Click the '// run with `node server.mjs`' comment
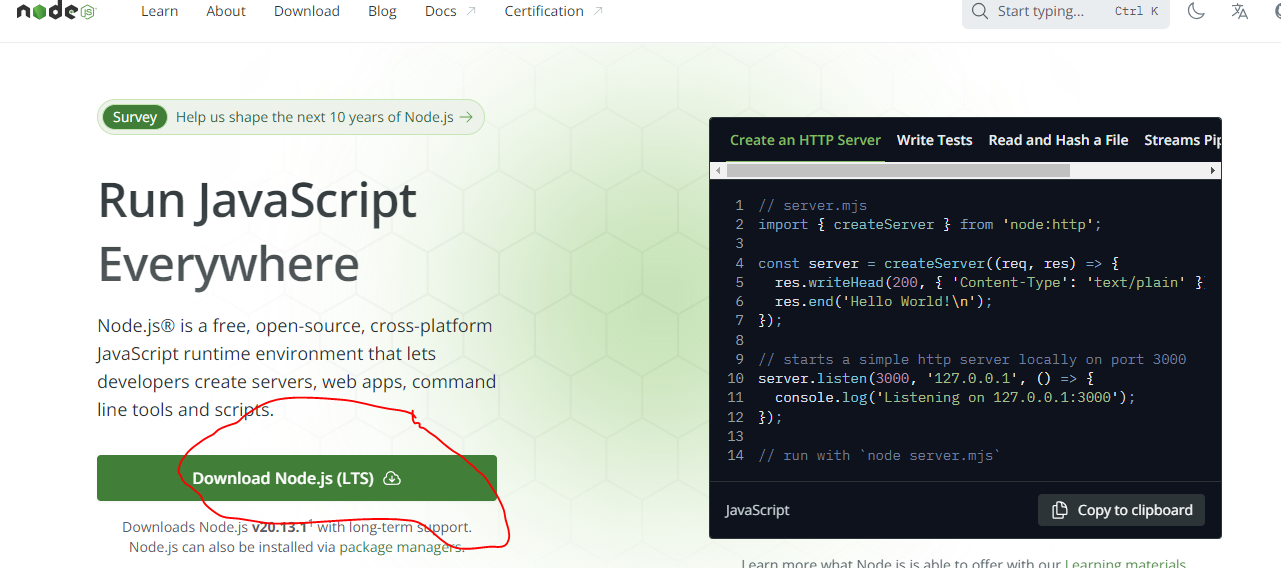This screenshot has height=568, width=1281. tap(879, 455)
